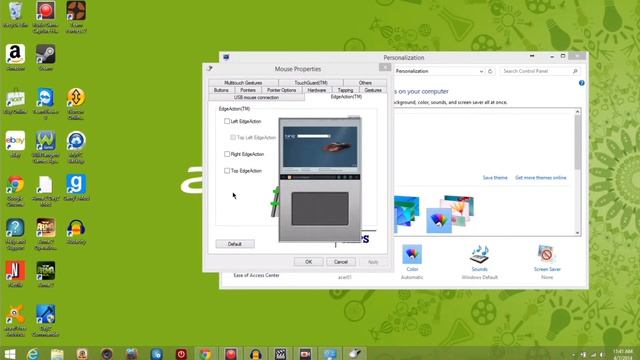Switch to the Multitouch Gestures tab
640x360 pixels.
pos(243,83)
